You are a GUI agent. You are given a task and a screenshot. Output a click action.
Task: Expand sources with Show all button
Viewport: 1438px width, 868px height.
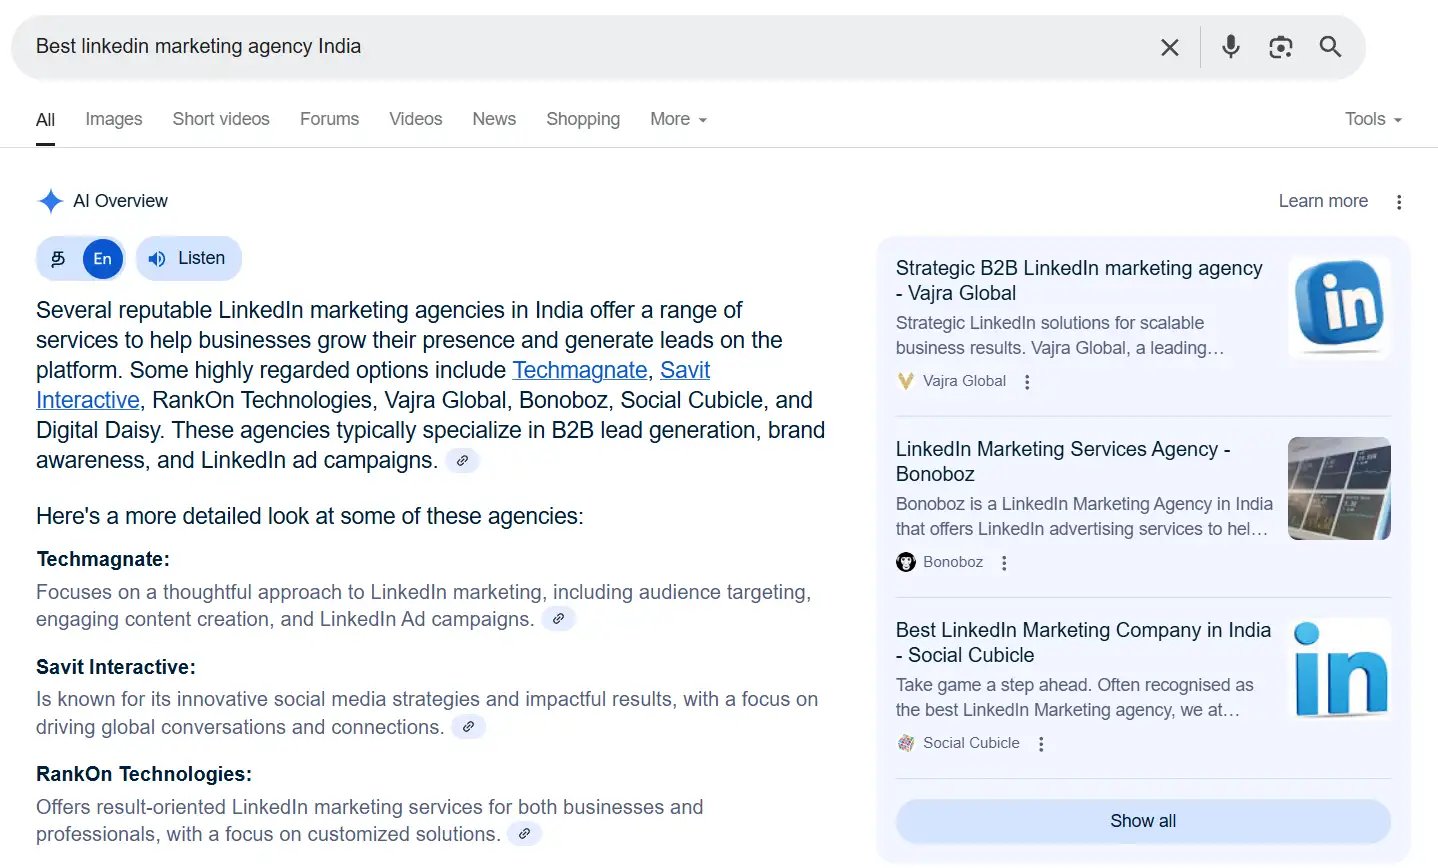coord(1142,821)
